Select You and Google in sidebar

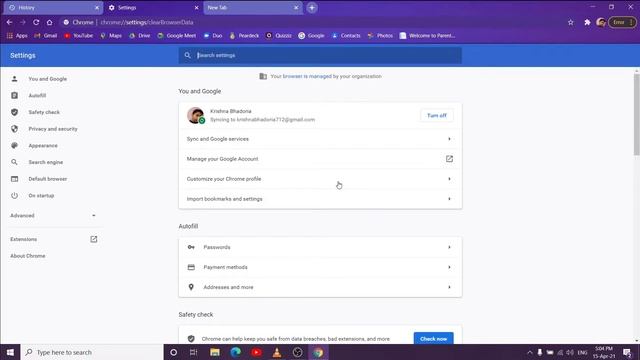coord(47,79)
